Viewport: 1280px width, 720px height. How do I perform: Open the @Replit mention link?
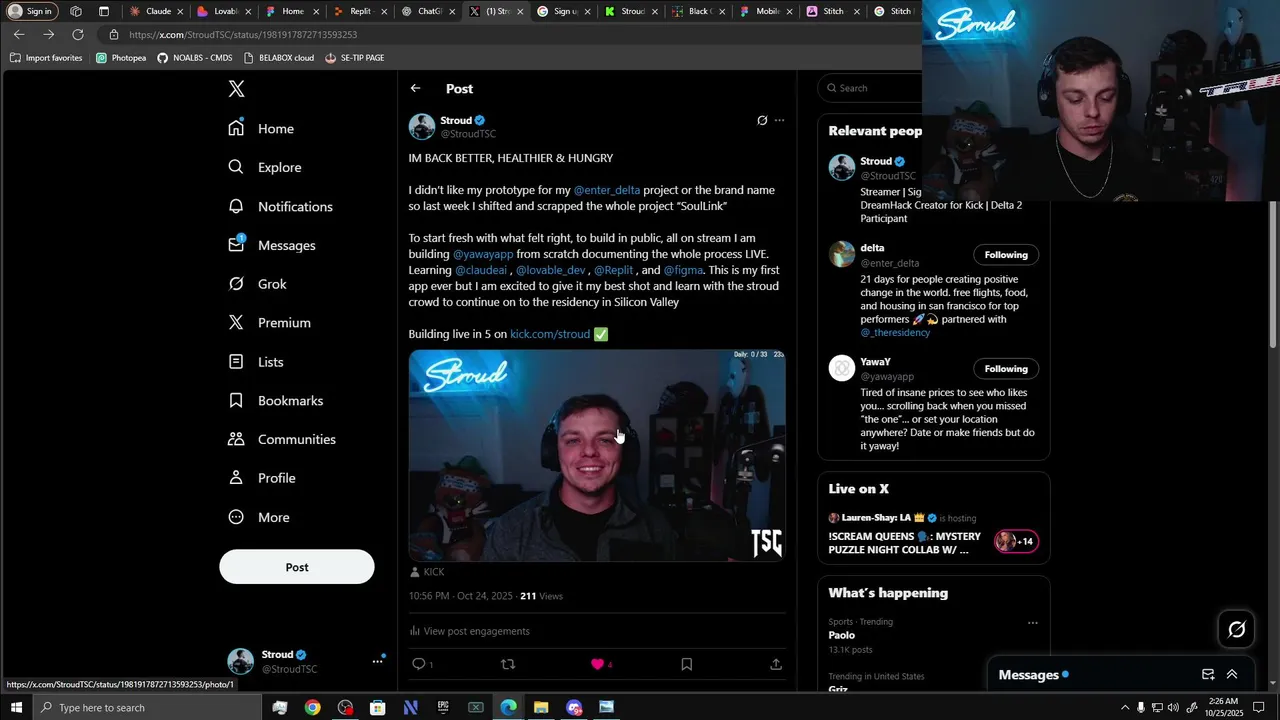(613, 270)
